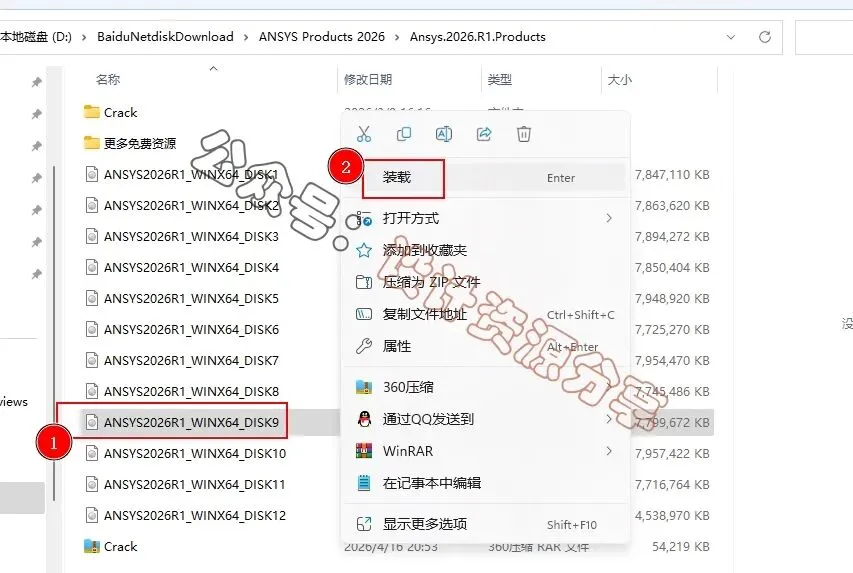Select 复制文件地址 menu entry
The width and height of the screenshot is (853, 573).
click(485, 314)
